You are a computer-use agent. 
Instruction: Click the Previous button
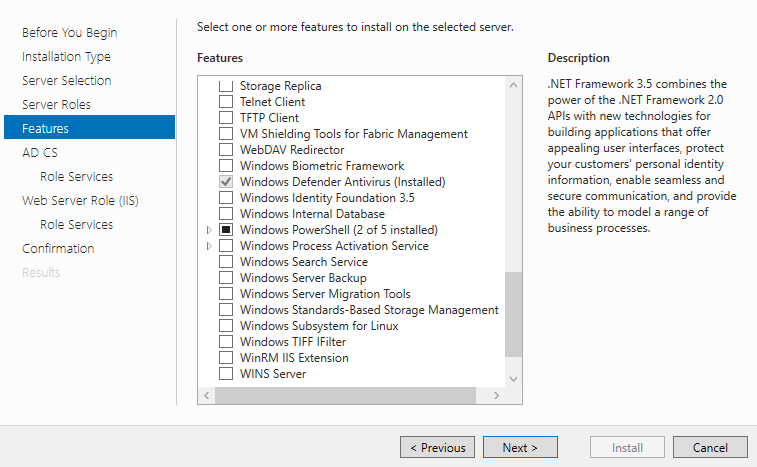click(437, 447)
